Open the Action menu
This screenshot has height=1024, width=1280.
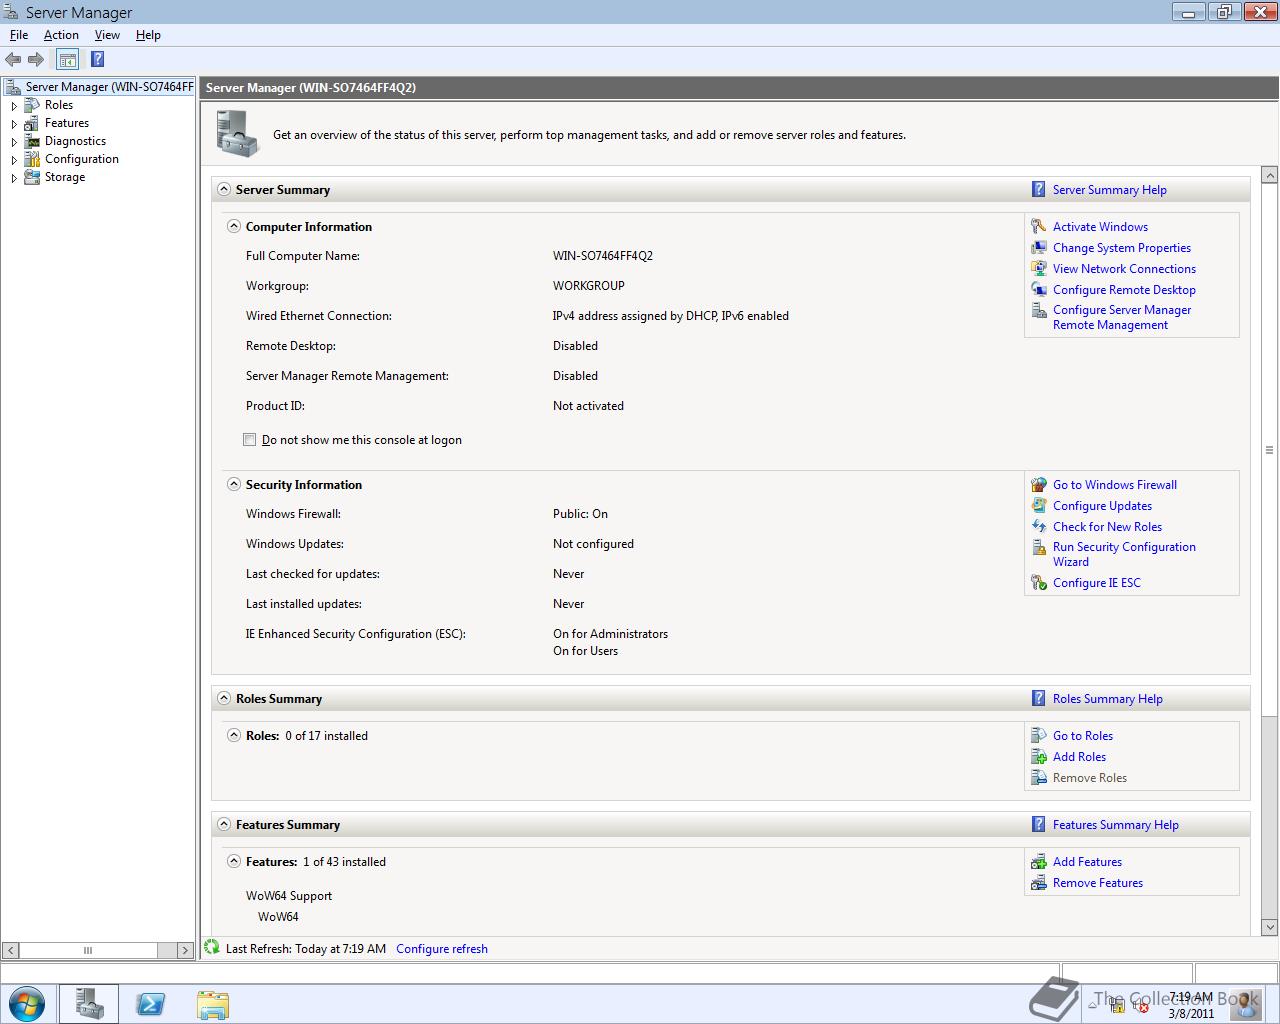(x=61, y=35)
